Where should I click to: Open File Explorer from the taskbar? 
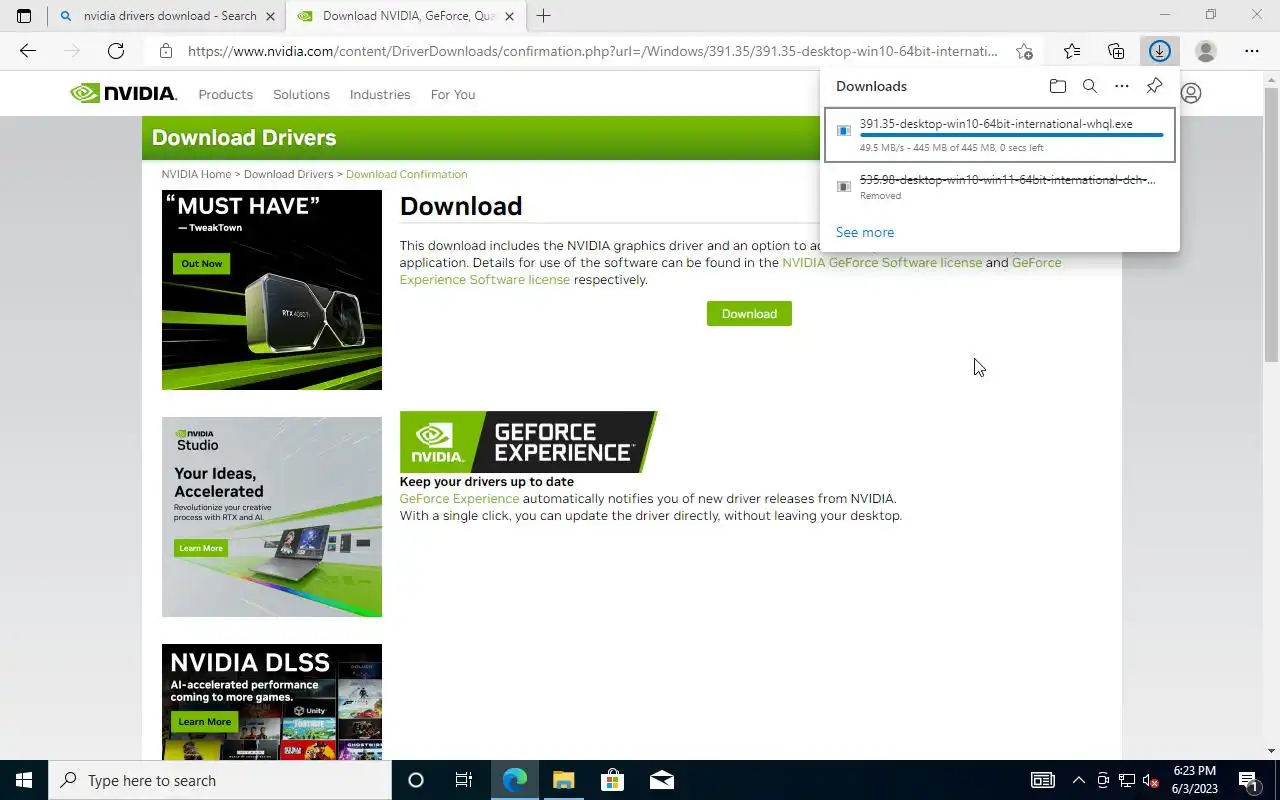[563, 780]
